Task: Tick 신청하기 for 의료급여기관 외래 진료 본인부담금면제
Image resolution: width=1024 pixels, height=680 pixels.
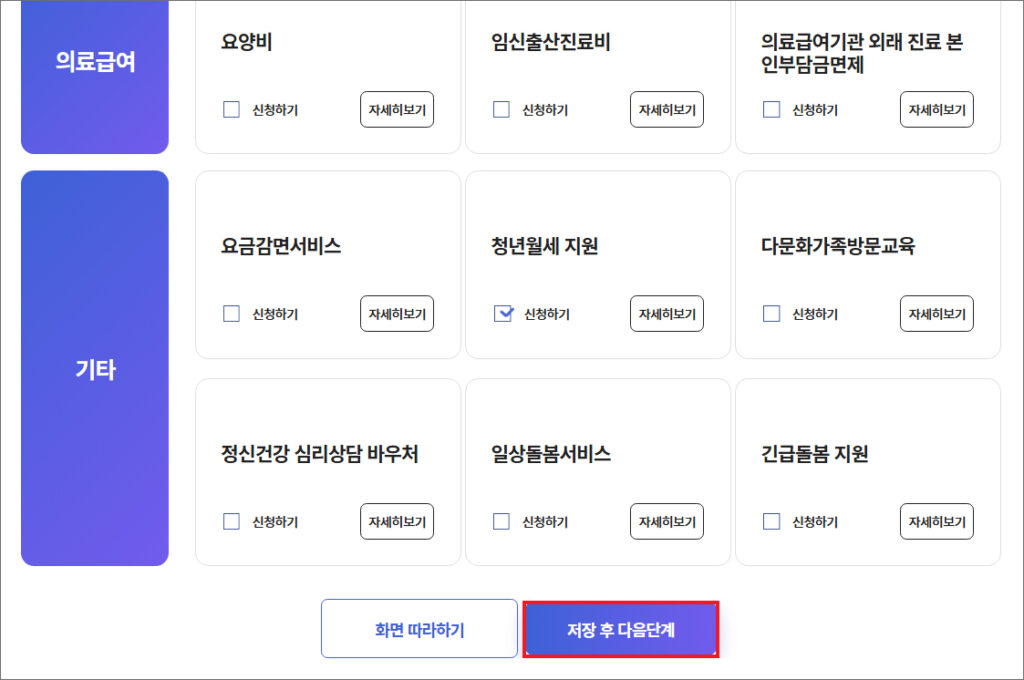Action: pos(772,110)
